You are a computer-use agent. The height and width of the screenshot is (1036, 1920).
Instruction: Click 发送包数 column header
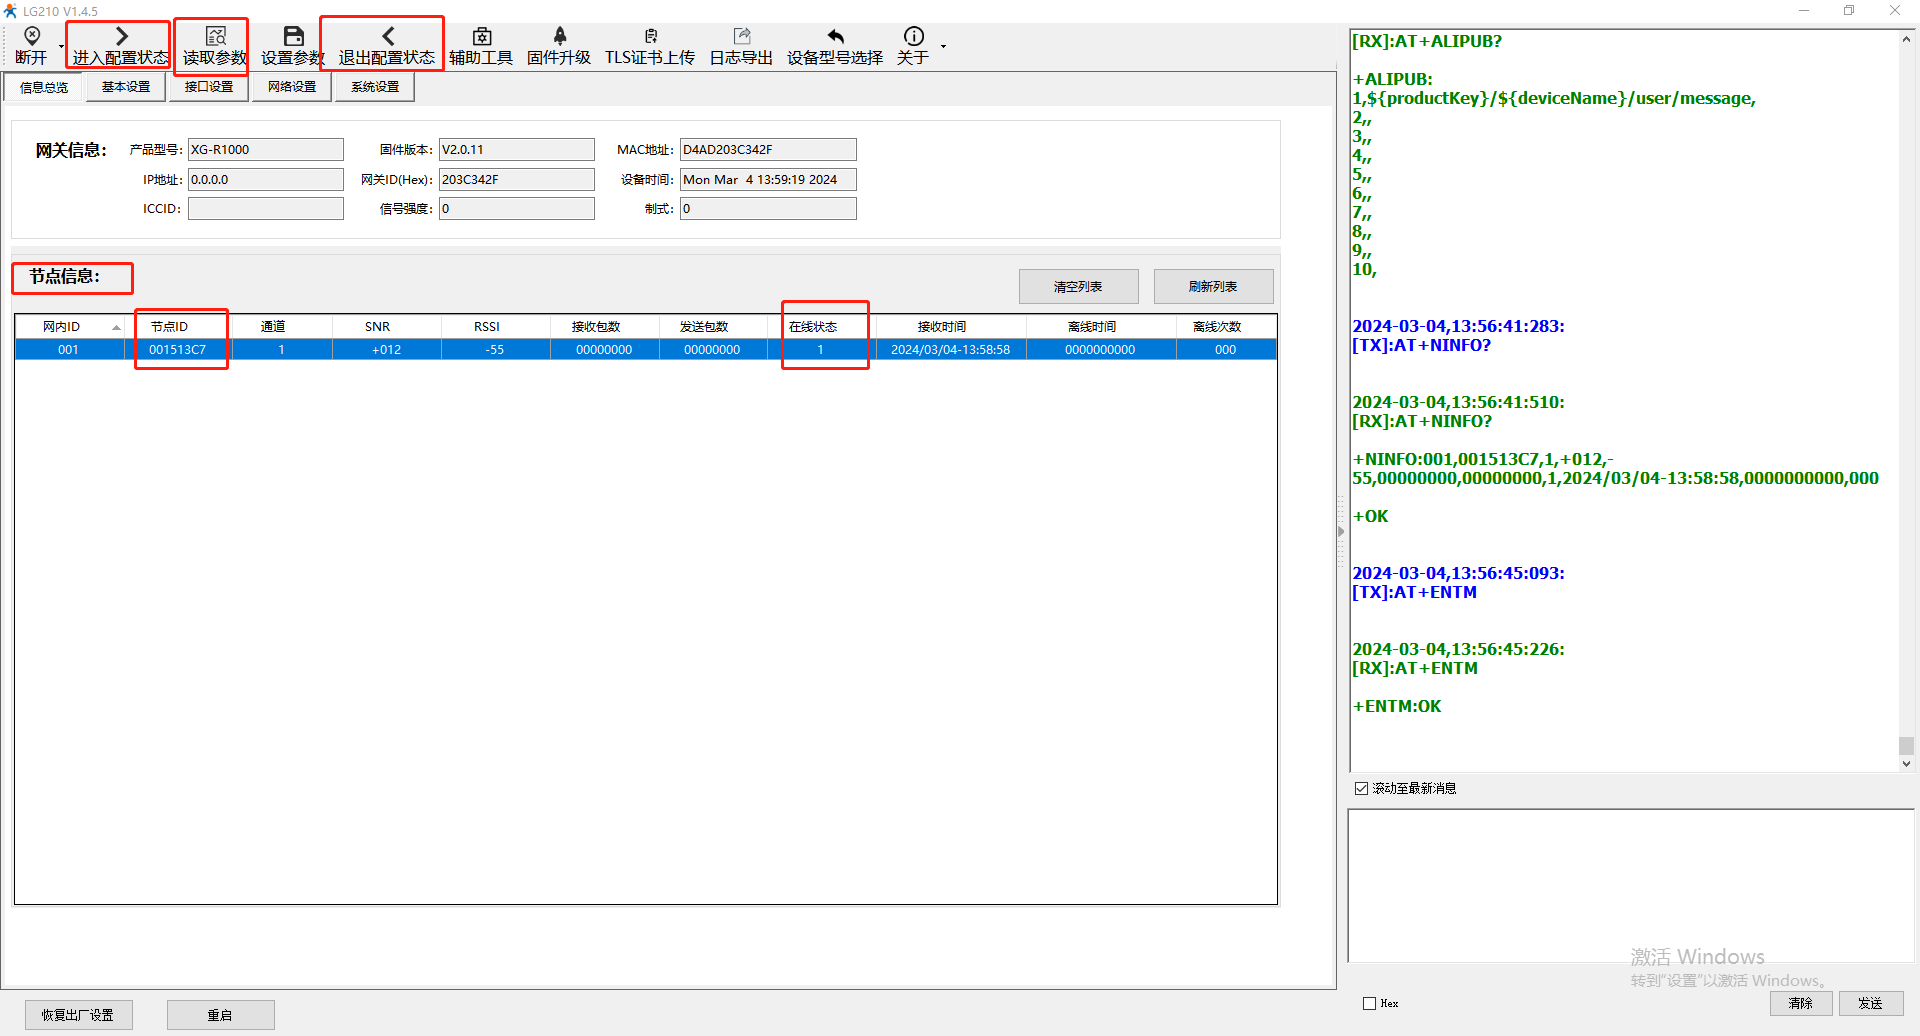click(x=712, y=327)
